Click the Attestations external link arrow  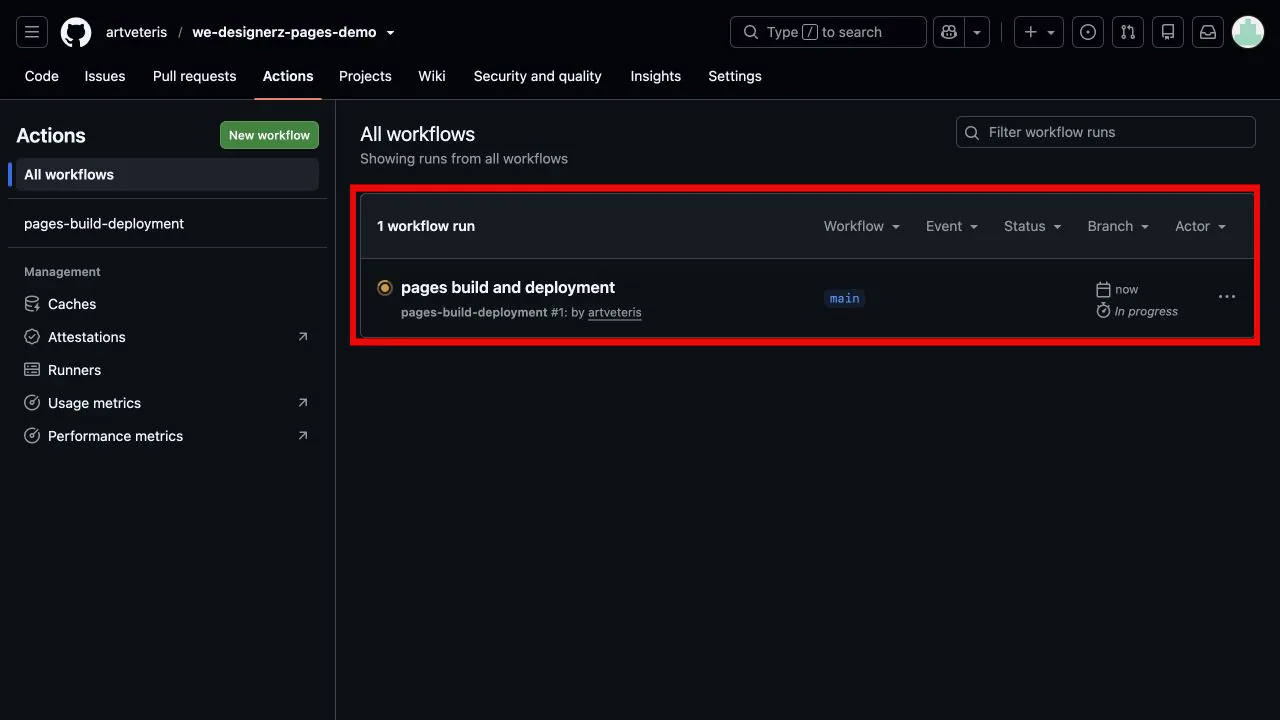point(303,337)
